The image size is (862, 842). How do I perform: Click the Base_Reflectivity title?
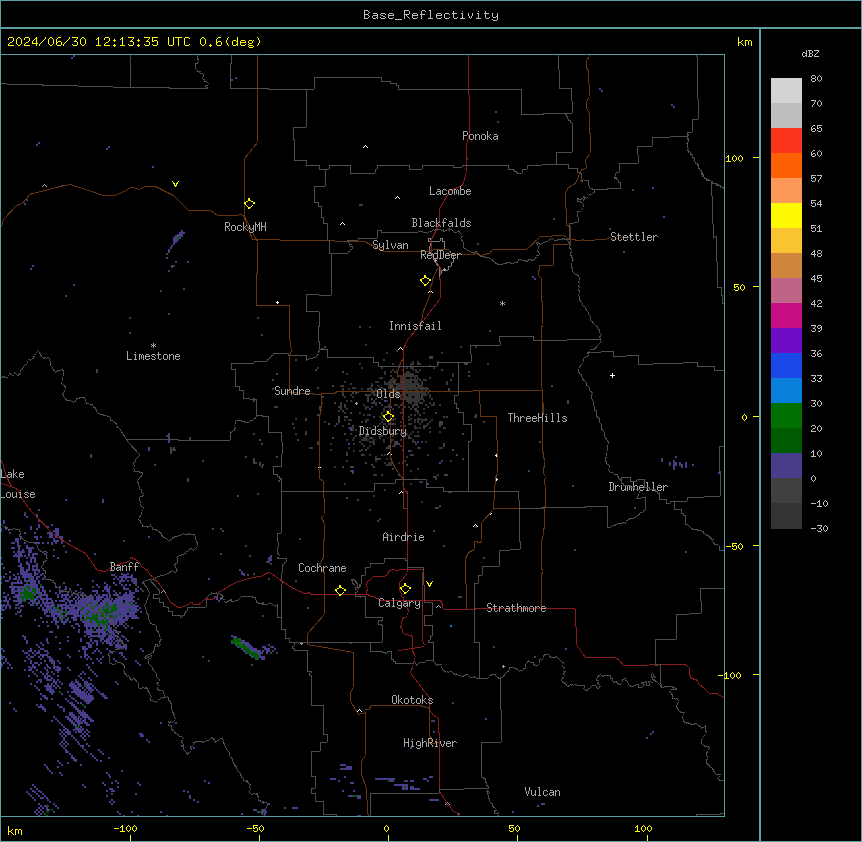(431, 15)
